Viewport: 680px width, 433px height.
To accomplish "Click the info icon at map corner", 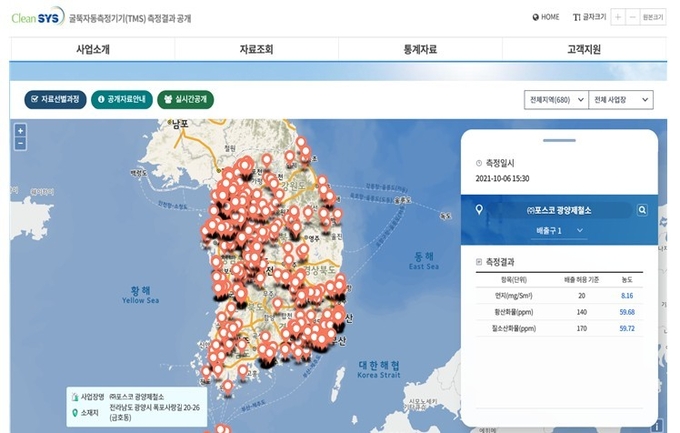I will [655, 423].
